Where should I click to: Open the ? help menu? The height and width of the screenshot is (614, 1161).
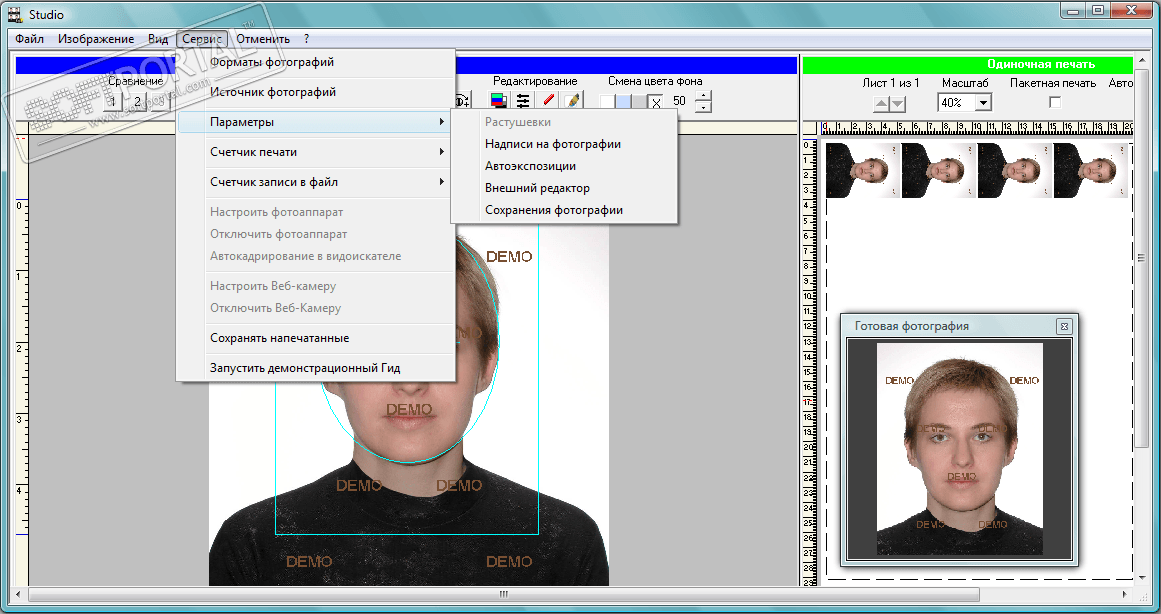(x=306, y=39)
